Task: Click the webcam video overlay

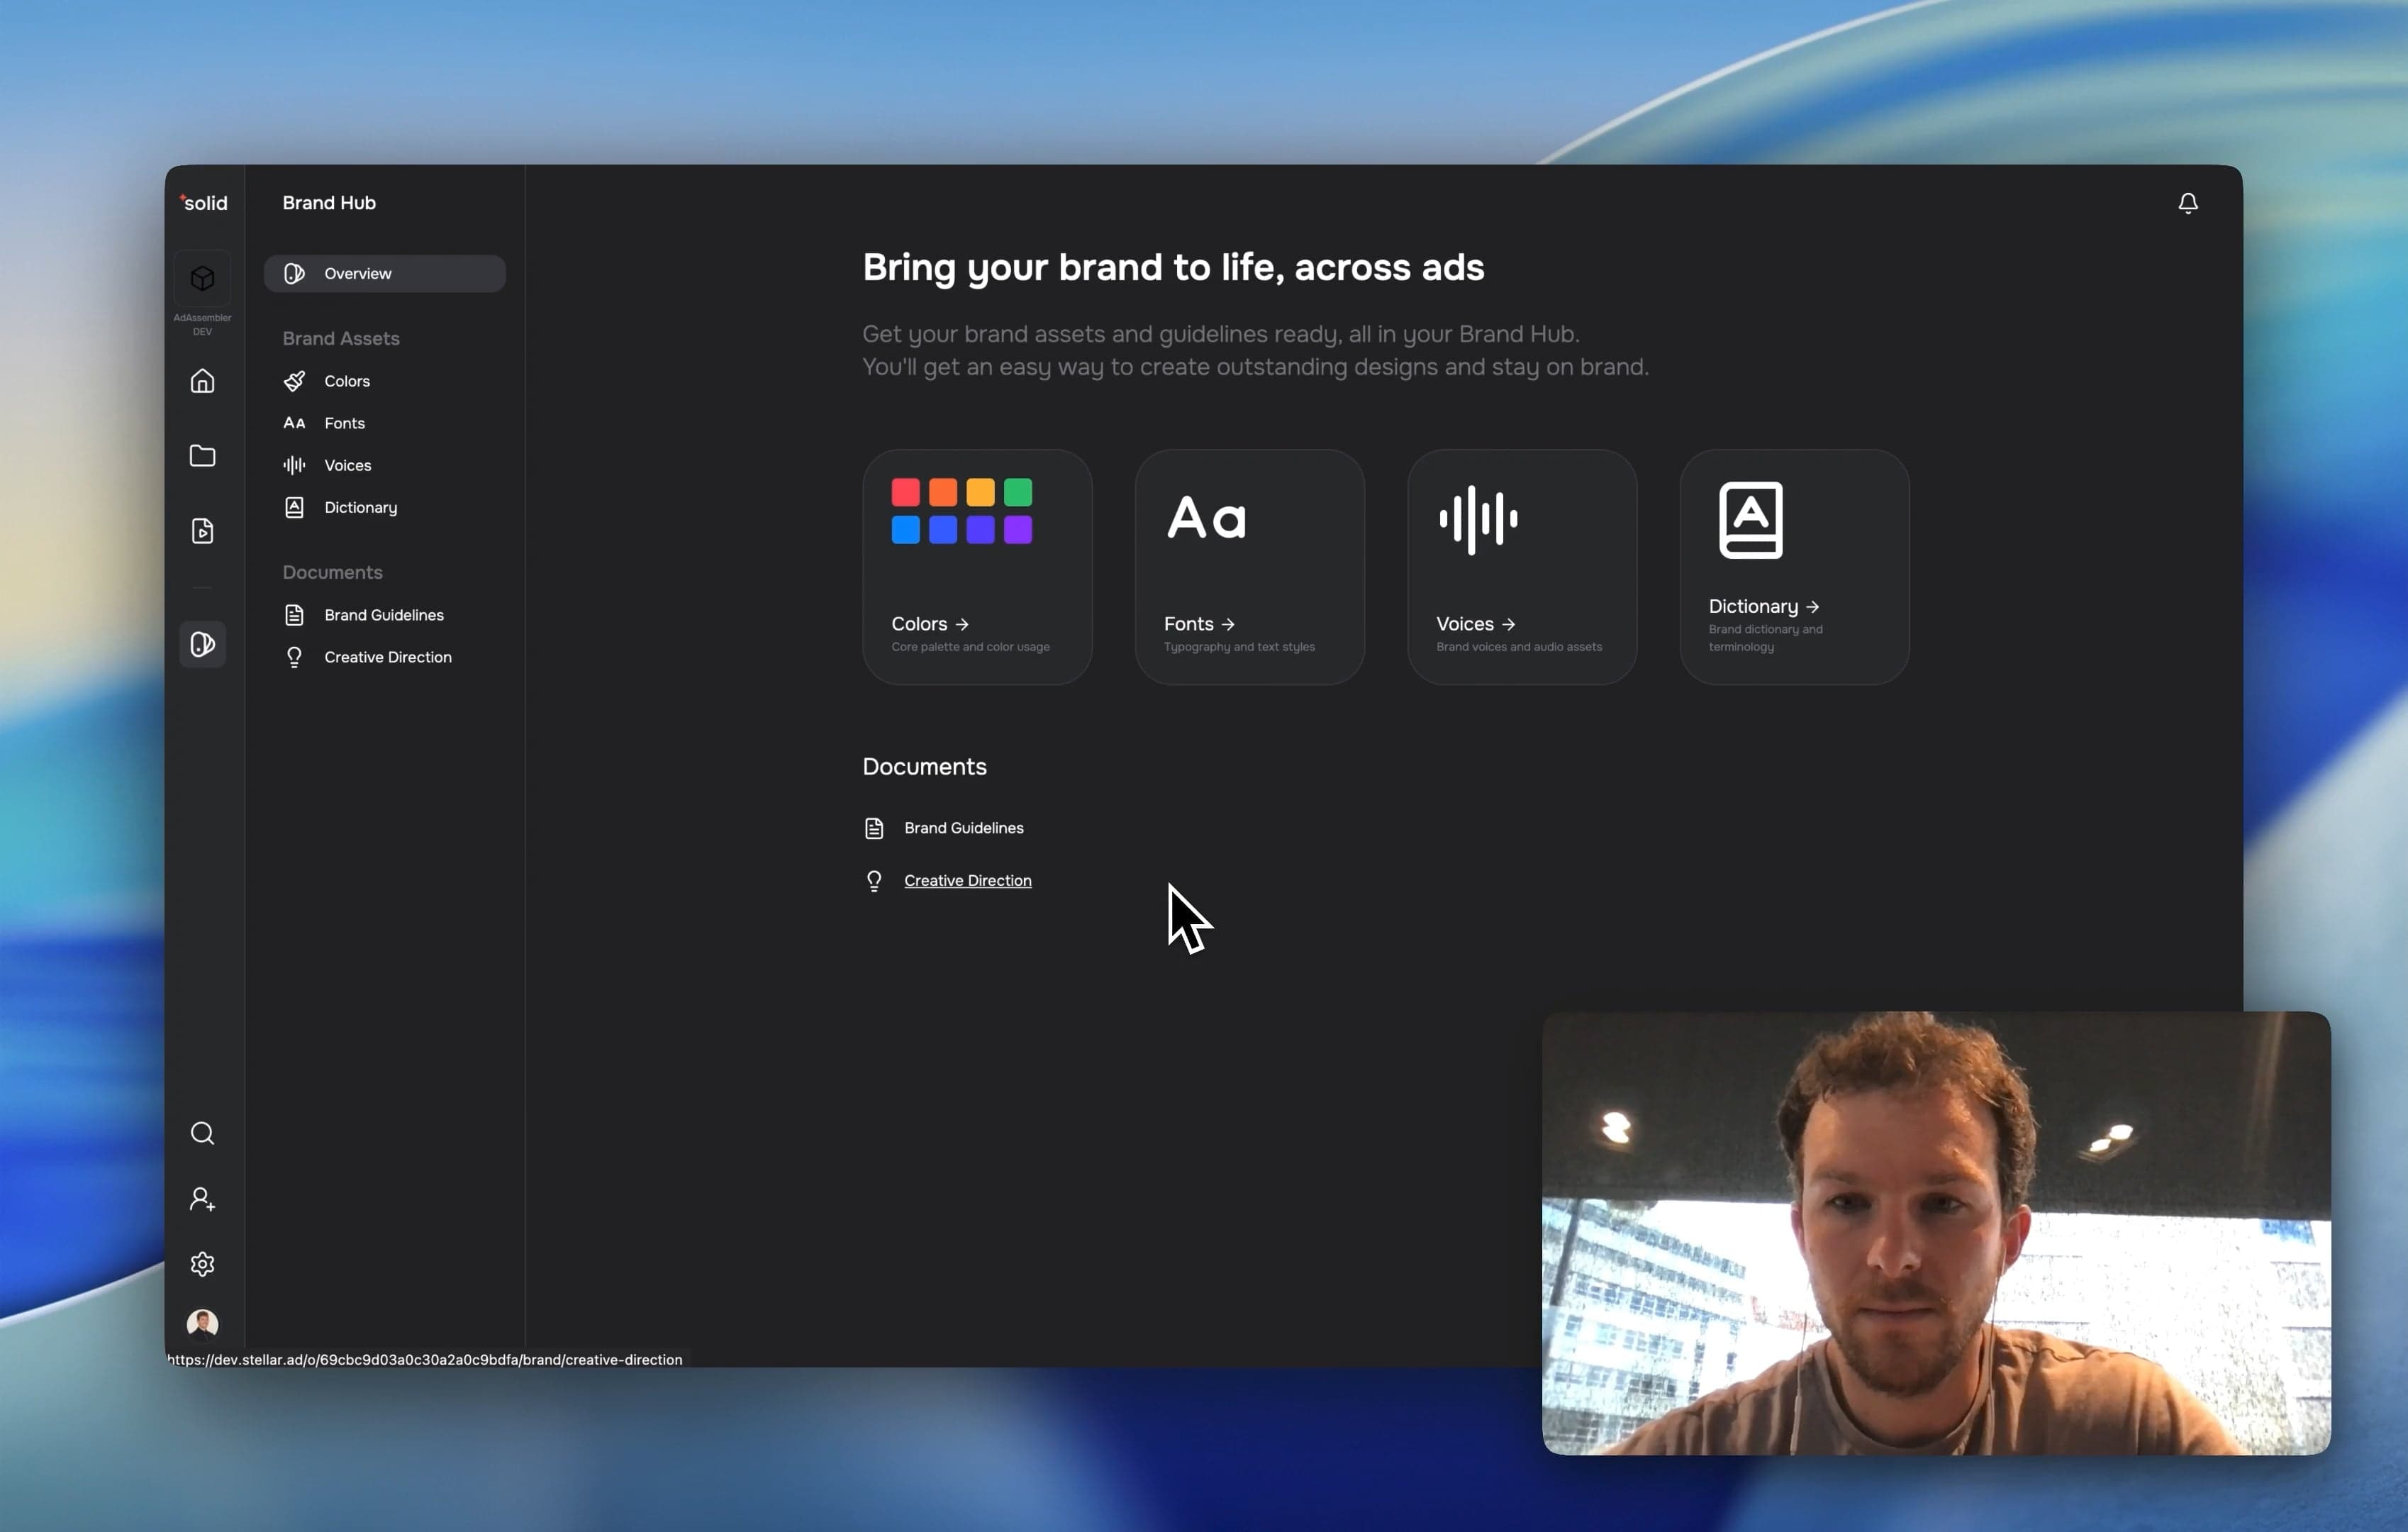Action: tap(1937, 1233)
